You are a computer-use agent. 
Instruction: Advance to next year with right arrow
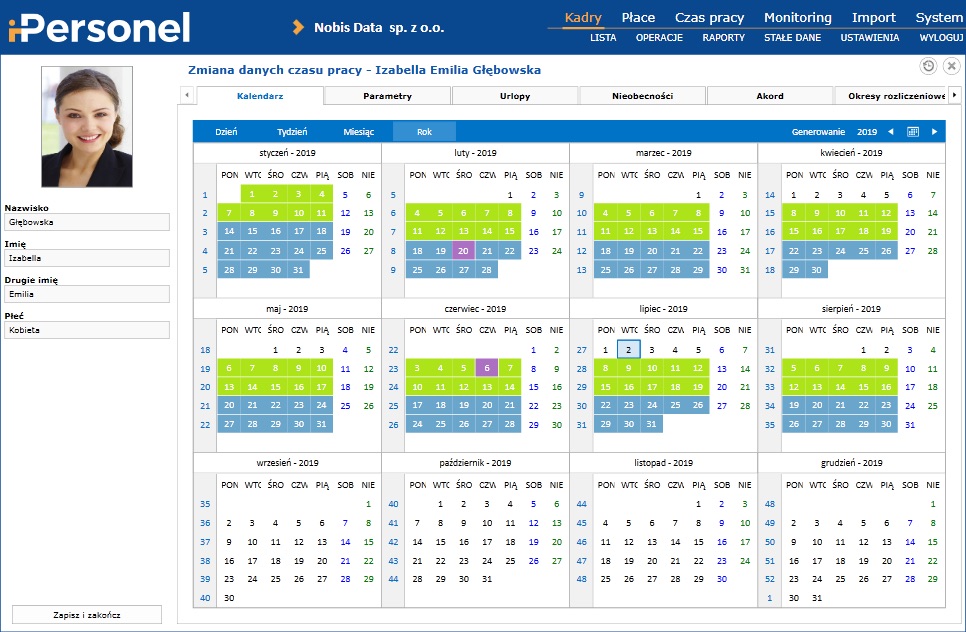point(935,132)
